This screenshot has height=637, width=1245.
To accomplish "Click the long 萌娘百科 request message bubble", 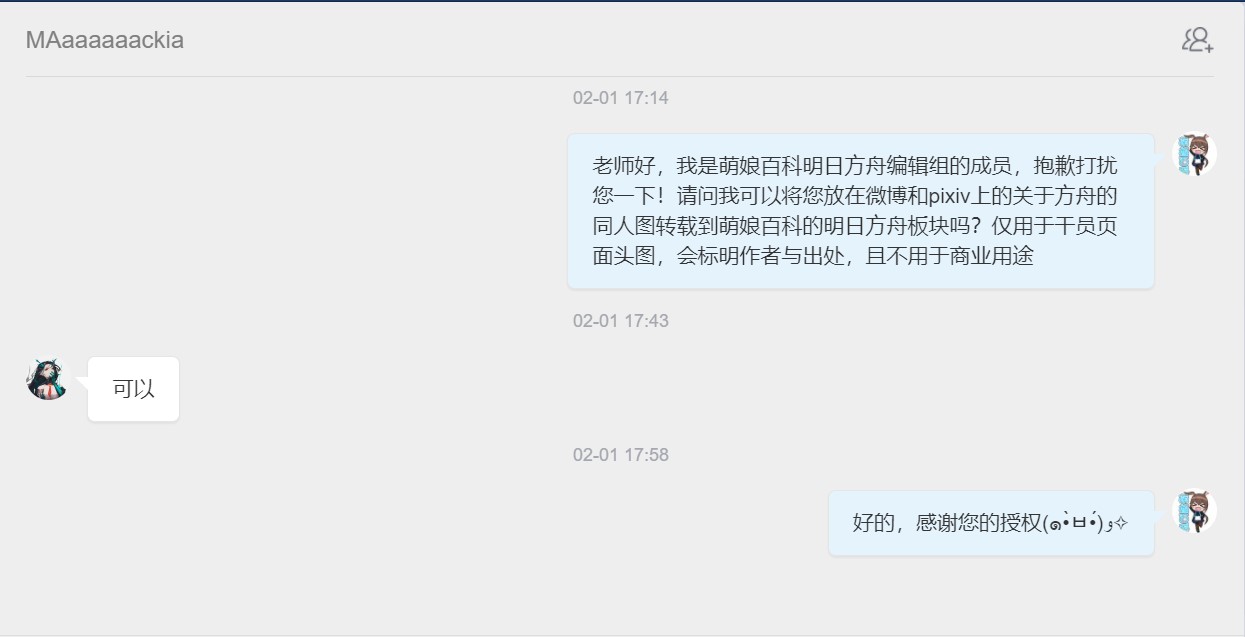I will pyautogui.click(x=861, y=211).
